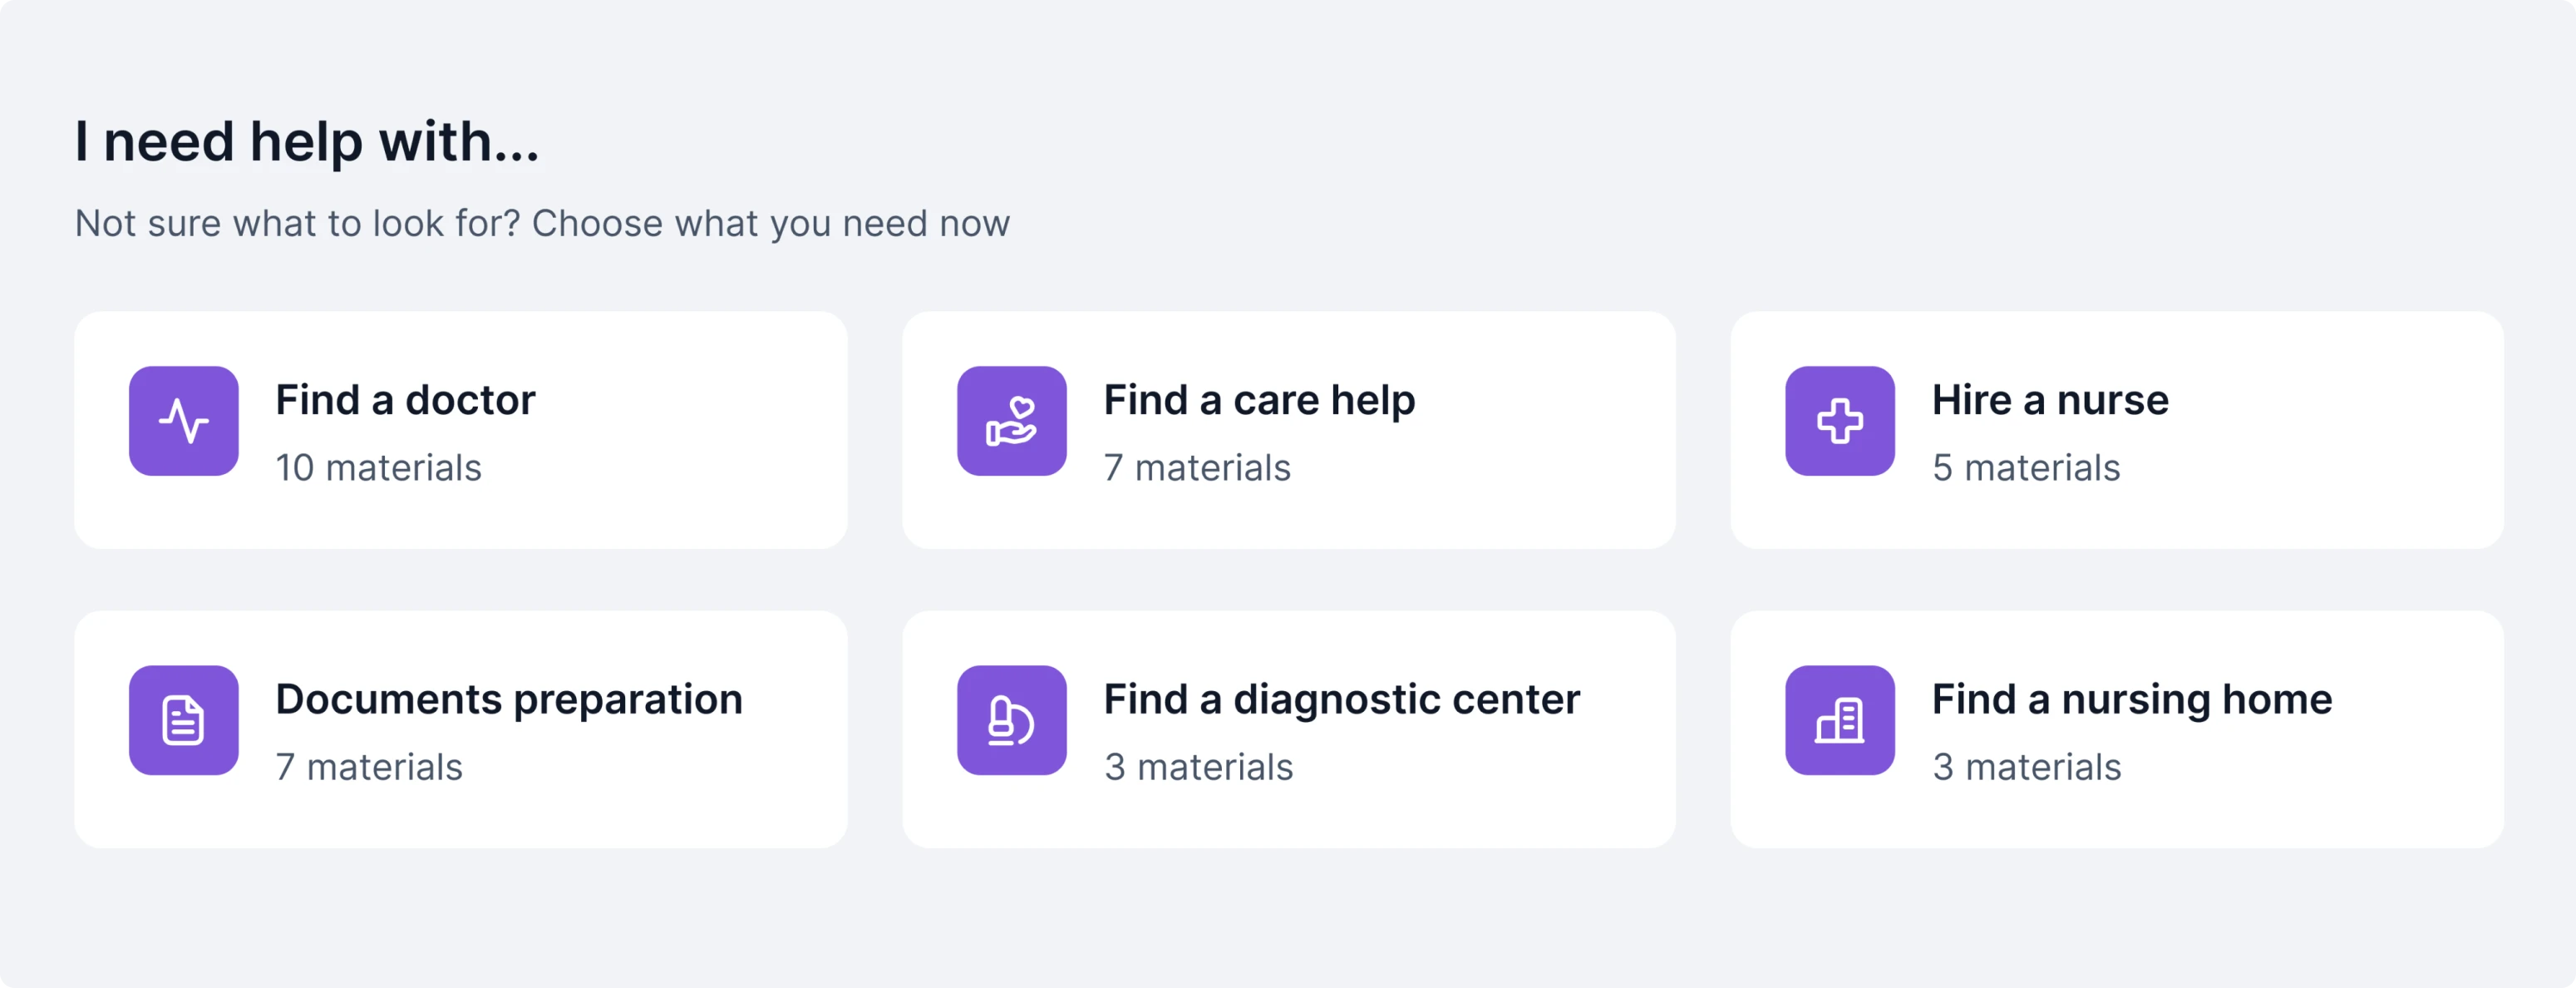
Task: Select the Find a nursing home card
Action: 2115,728
